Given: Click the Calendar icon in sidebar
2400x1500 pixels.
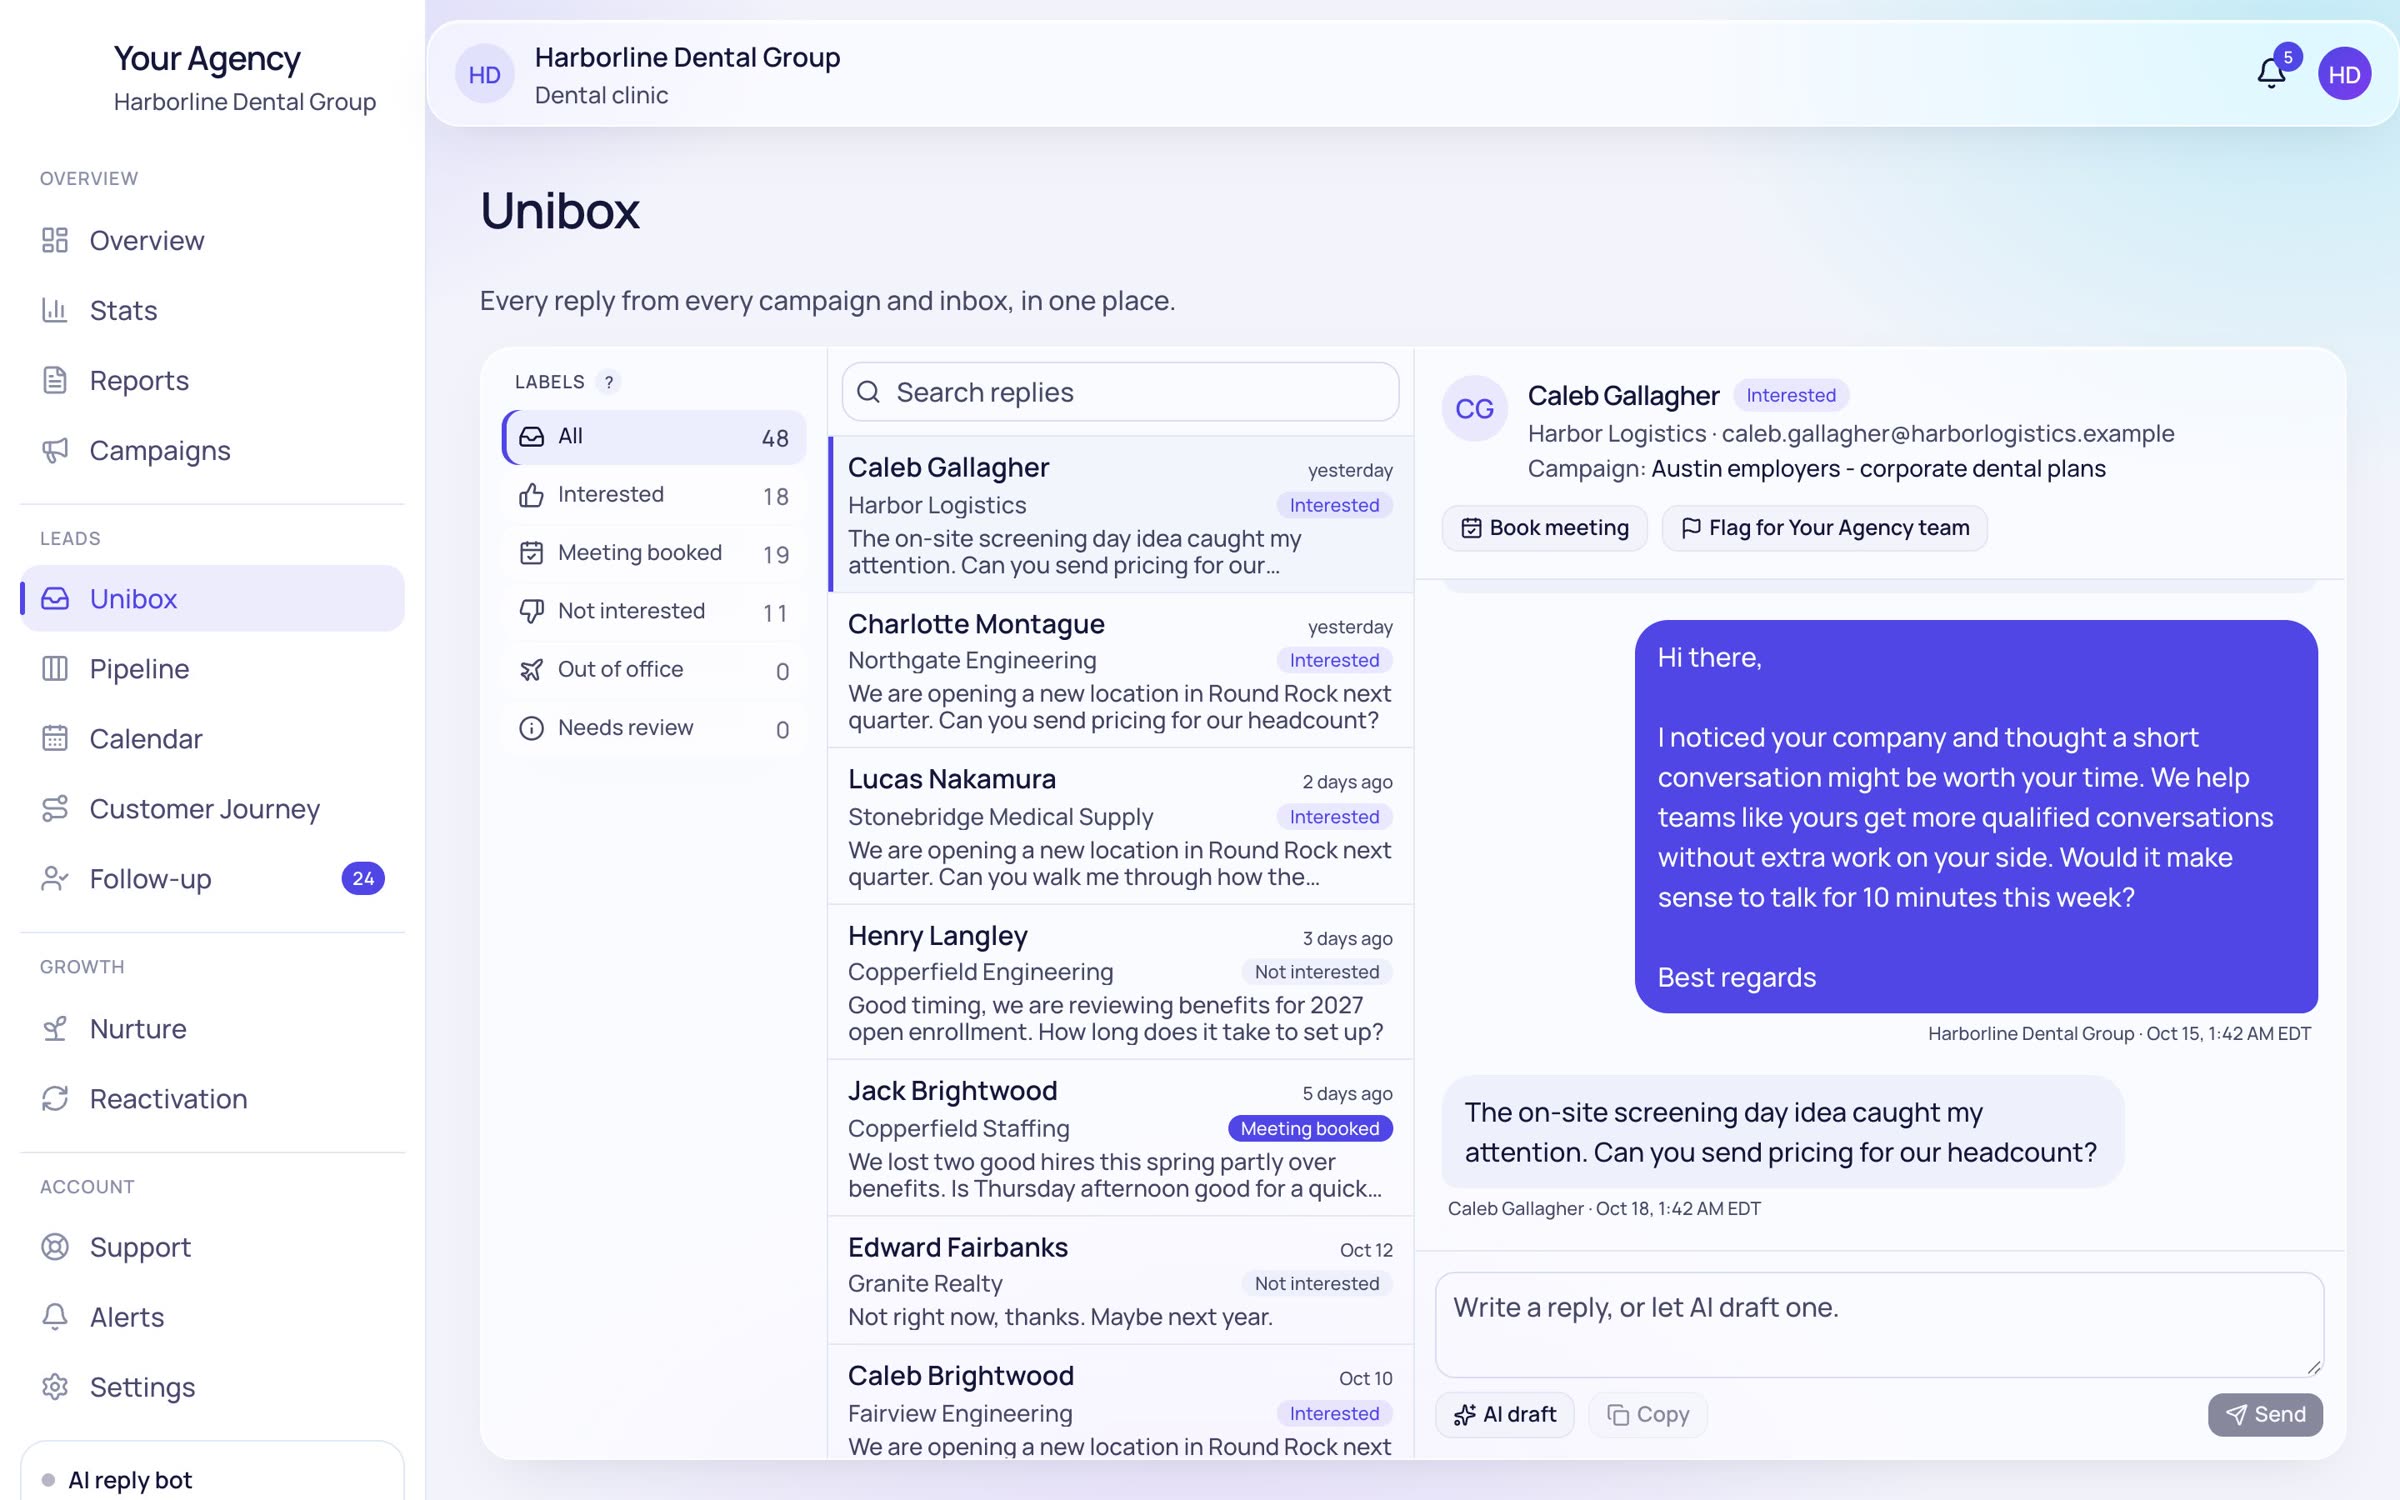Looking at the screenshot, I should point(55,738).
